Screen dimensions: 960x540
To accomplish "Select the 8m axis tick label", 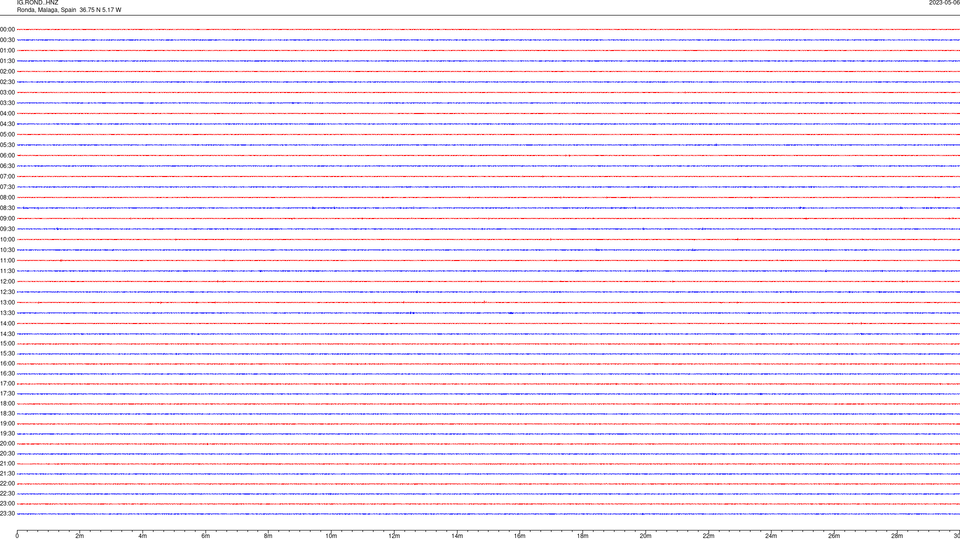I will (x=268, y=536).
